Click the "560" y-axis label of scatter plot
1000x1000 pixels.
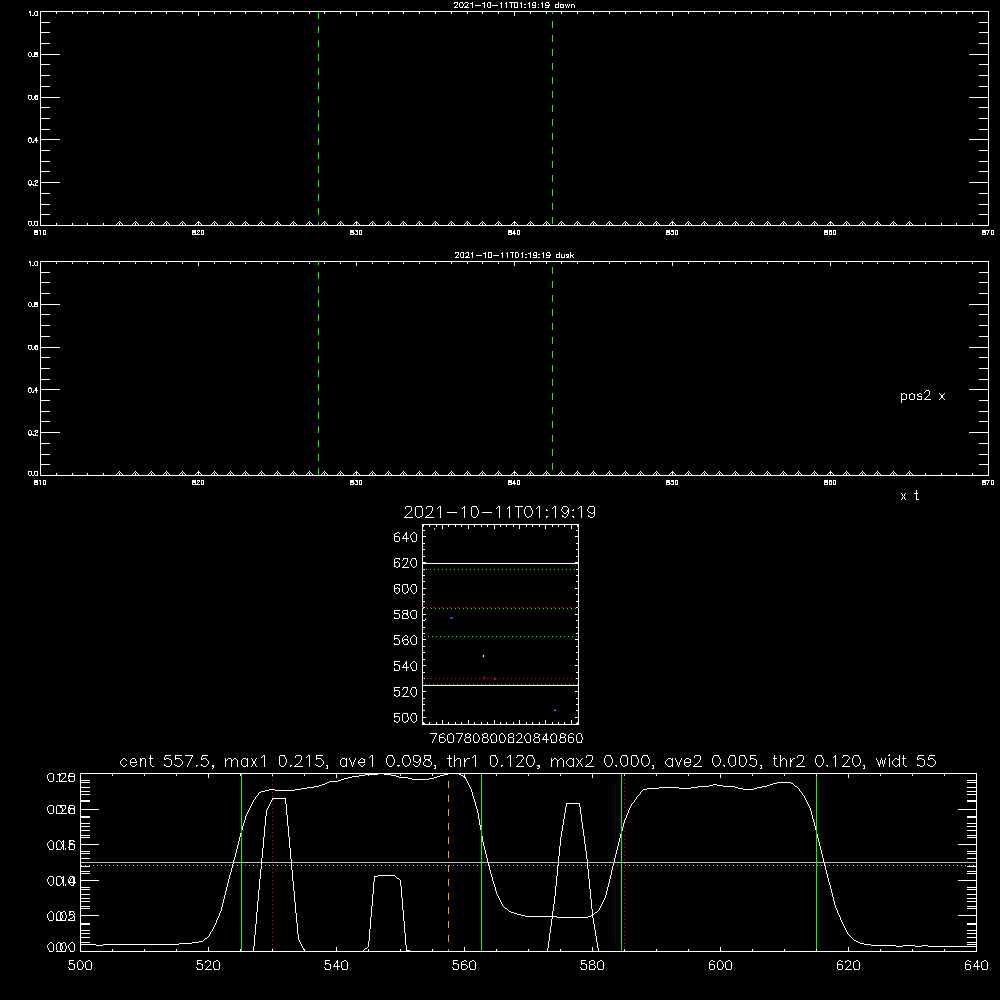(x=406, y=640)
